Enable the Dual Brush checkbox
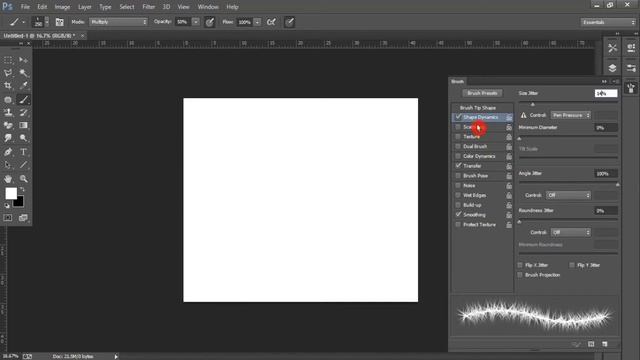 coord(458,146)
